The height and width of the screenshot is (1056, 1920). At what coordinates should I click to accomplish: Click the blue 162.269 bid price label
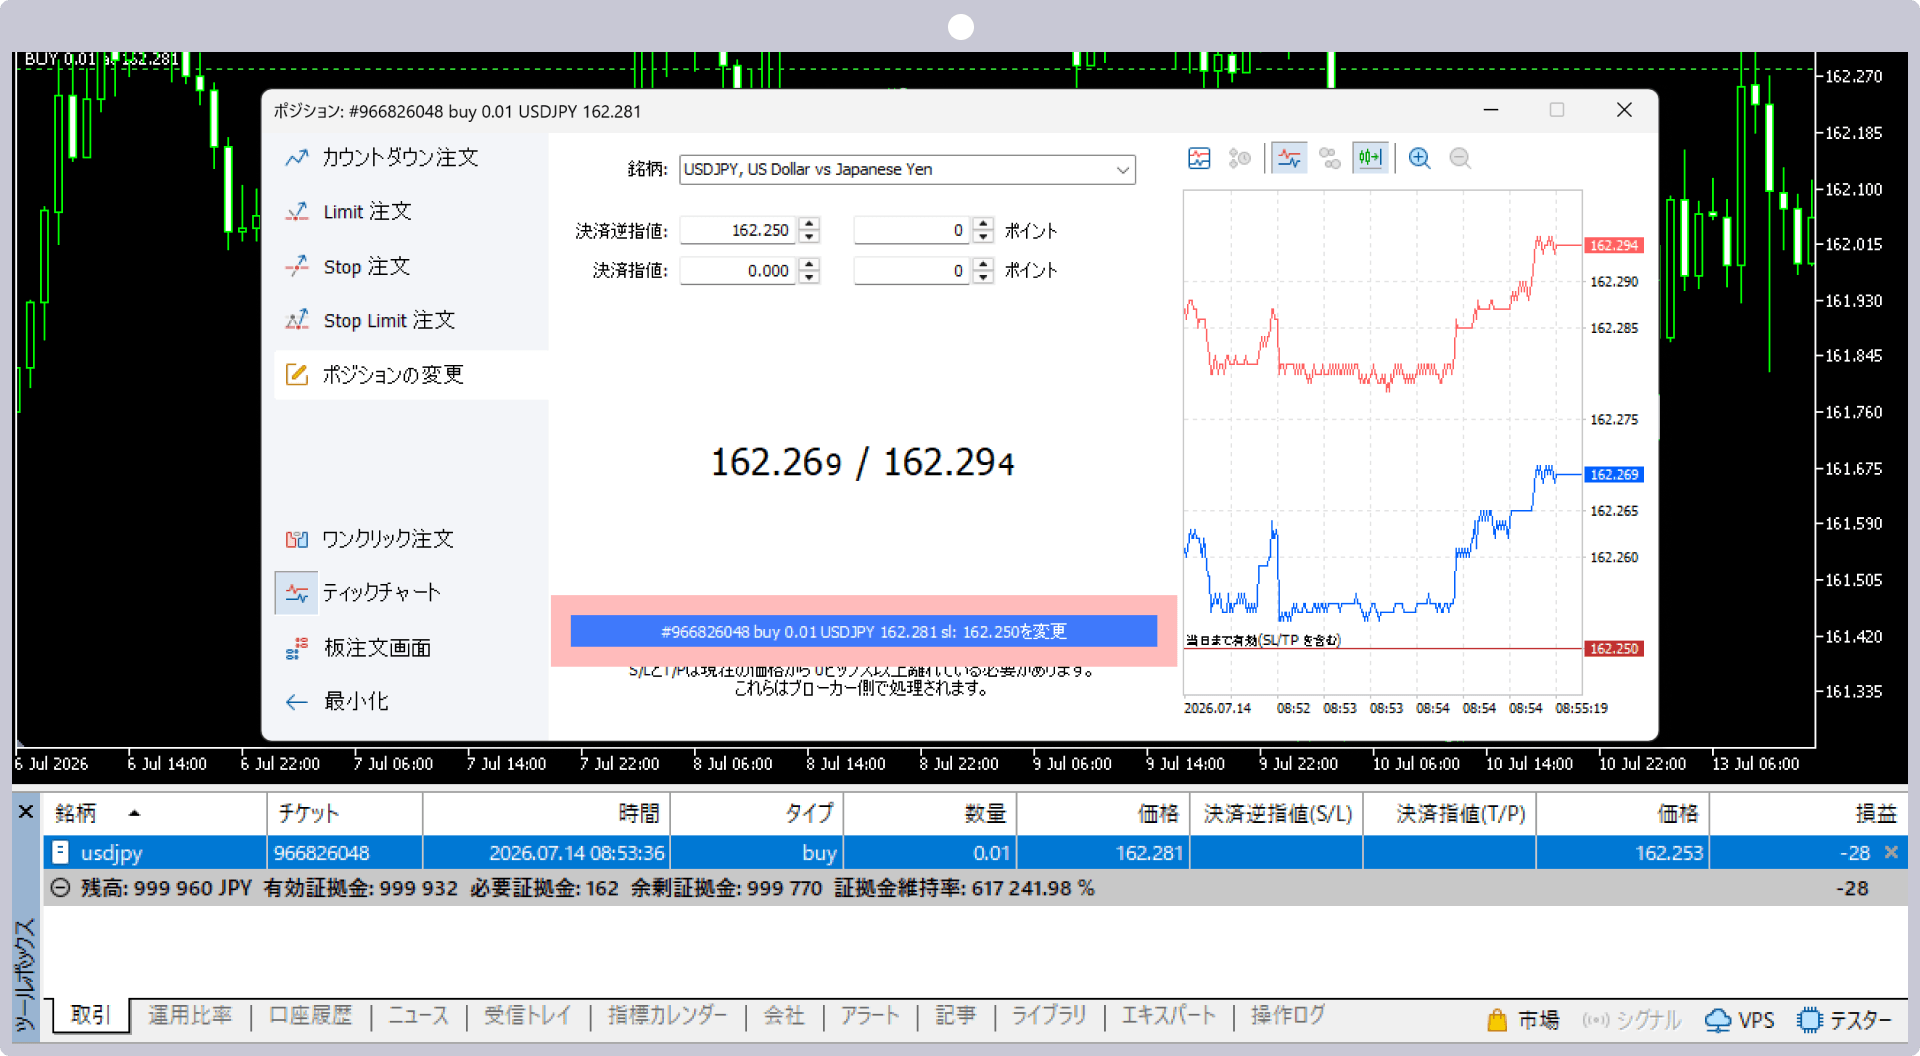(x=1614, y=475)
